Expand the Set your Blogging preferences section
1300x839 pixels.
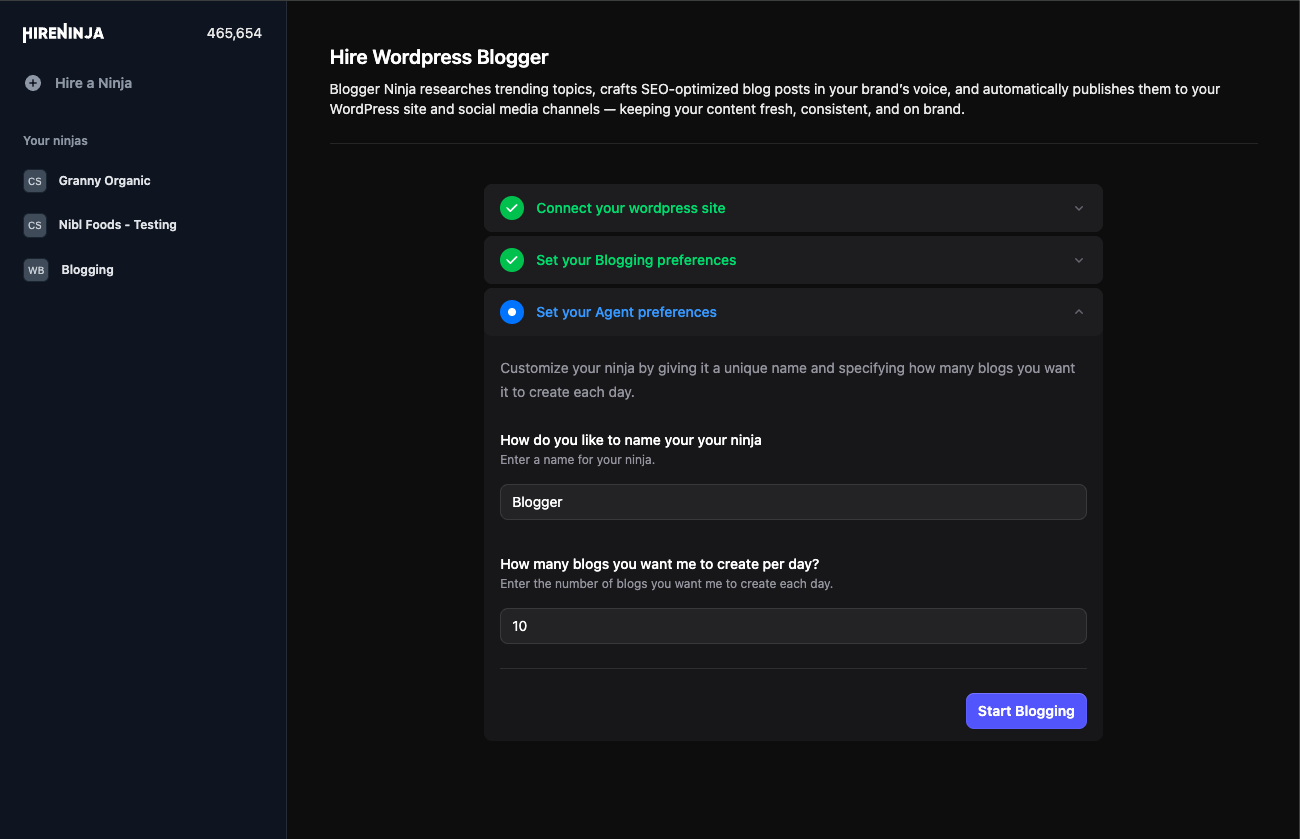1078,260
